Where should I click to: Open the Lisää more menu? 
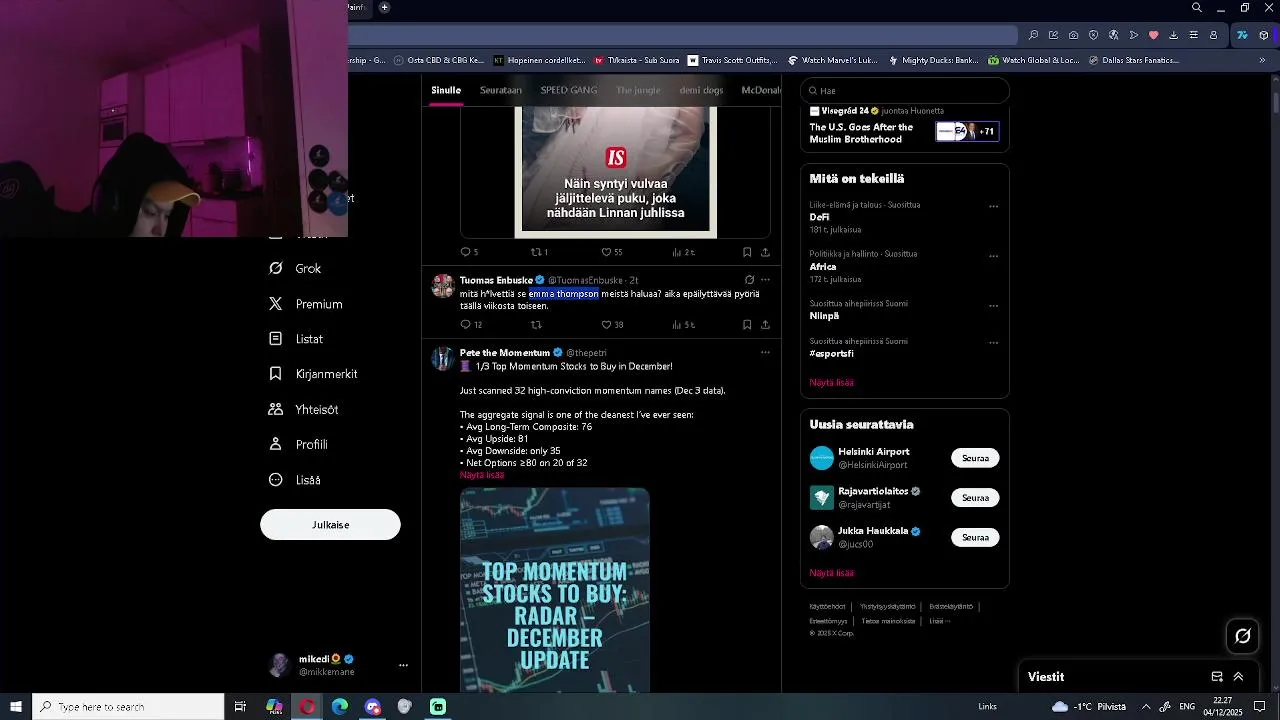click(295, 480)
